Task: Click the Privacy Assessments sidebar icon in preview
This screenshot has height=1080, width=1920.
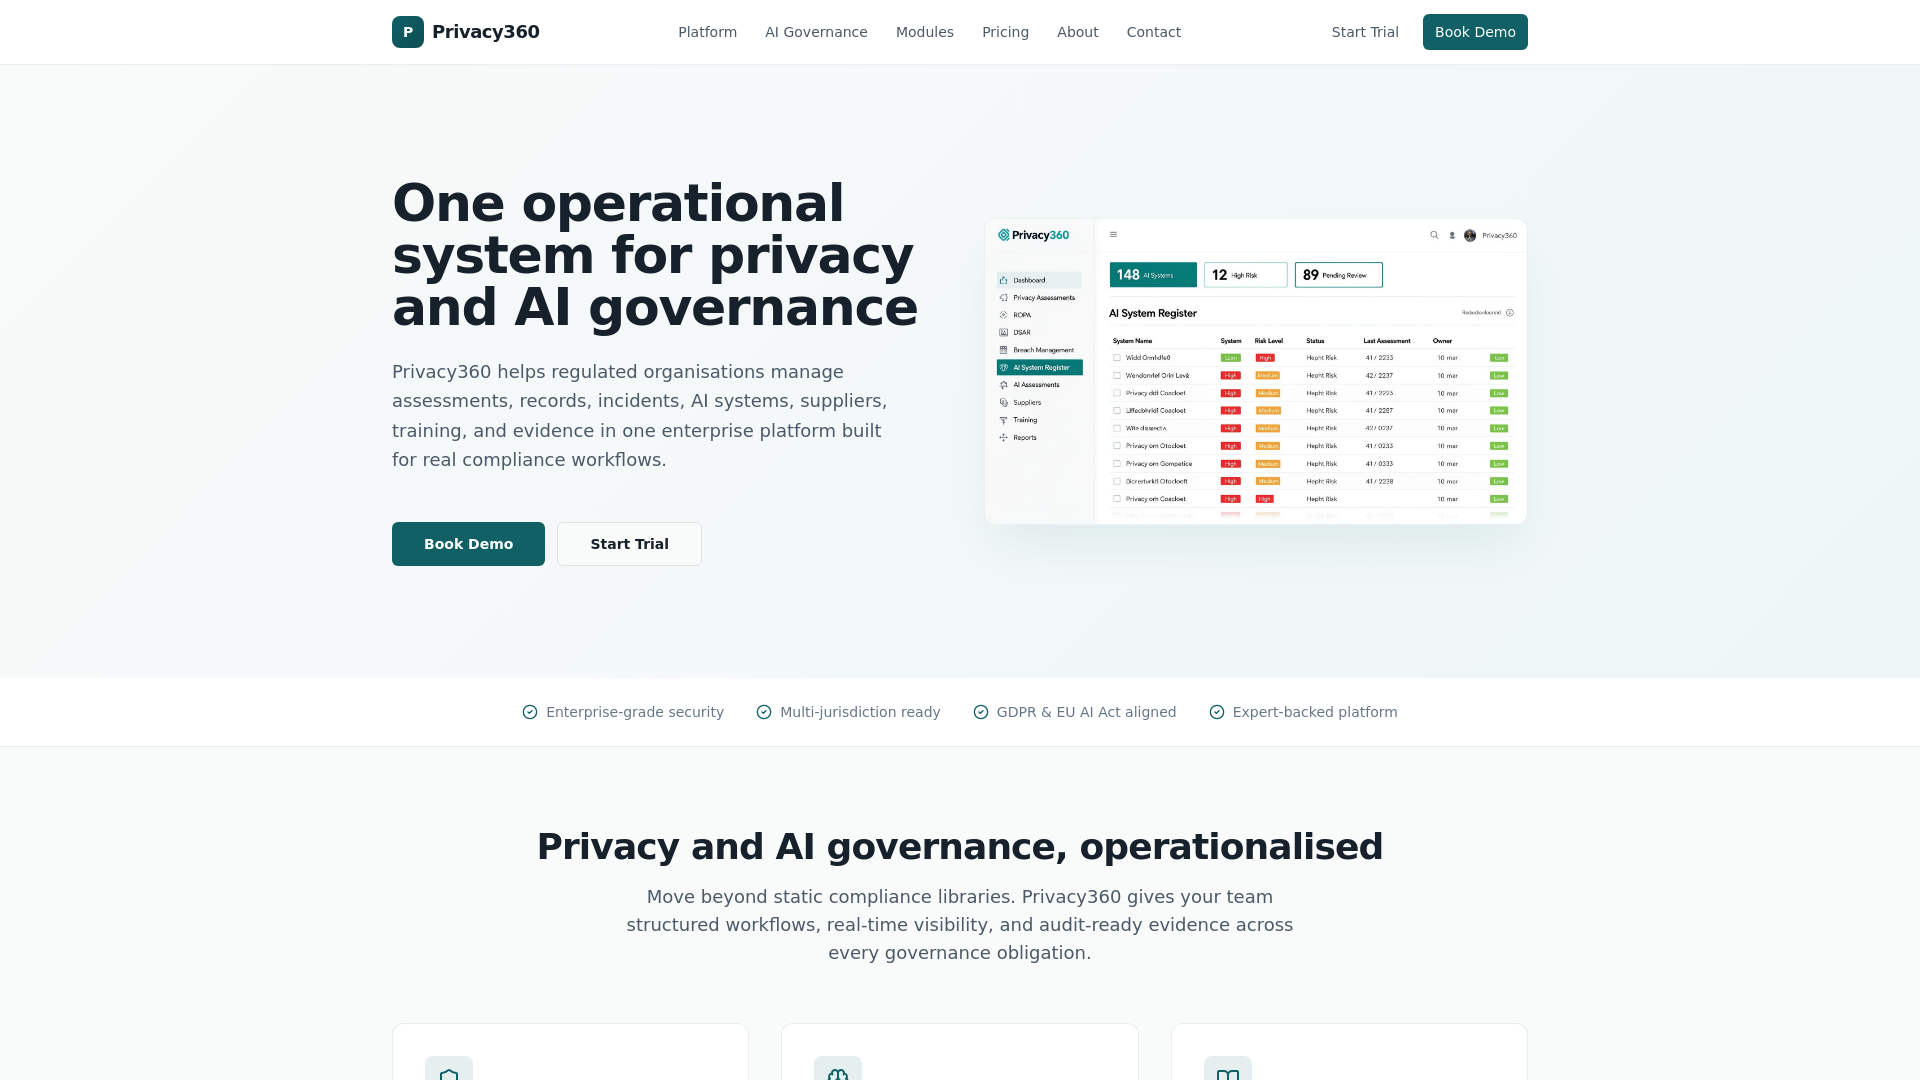Action: point(1004,298)
